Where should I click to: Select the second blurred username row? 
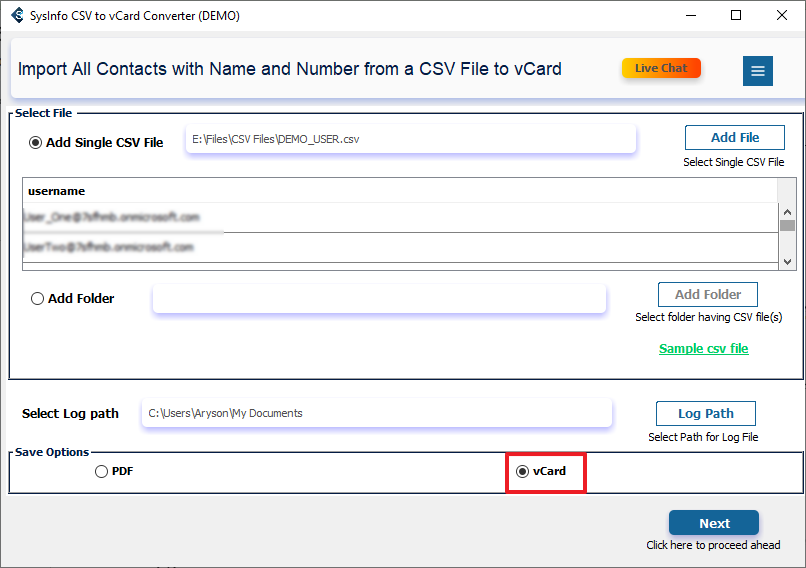click(x=401, y=247)
